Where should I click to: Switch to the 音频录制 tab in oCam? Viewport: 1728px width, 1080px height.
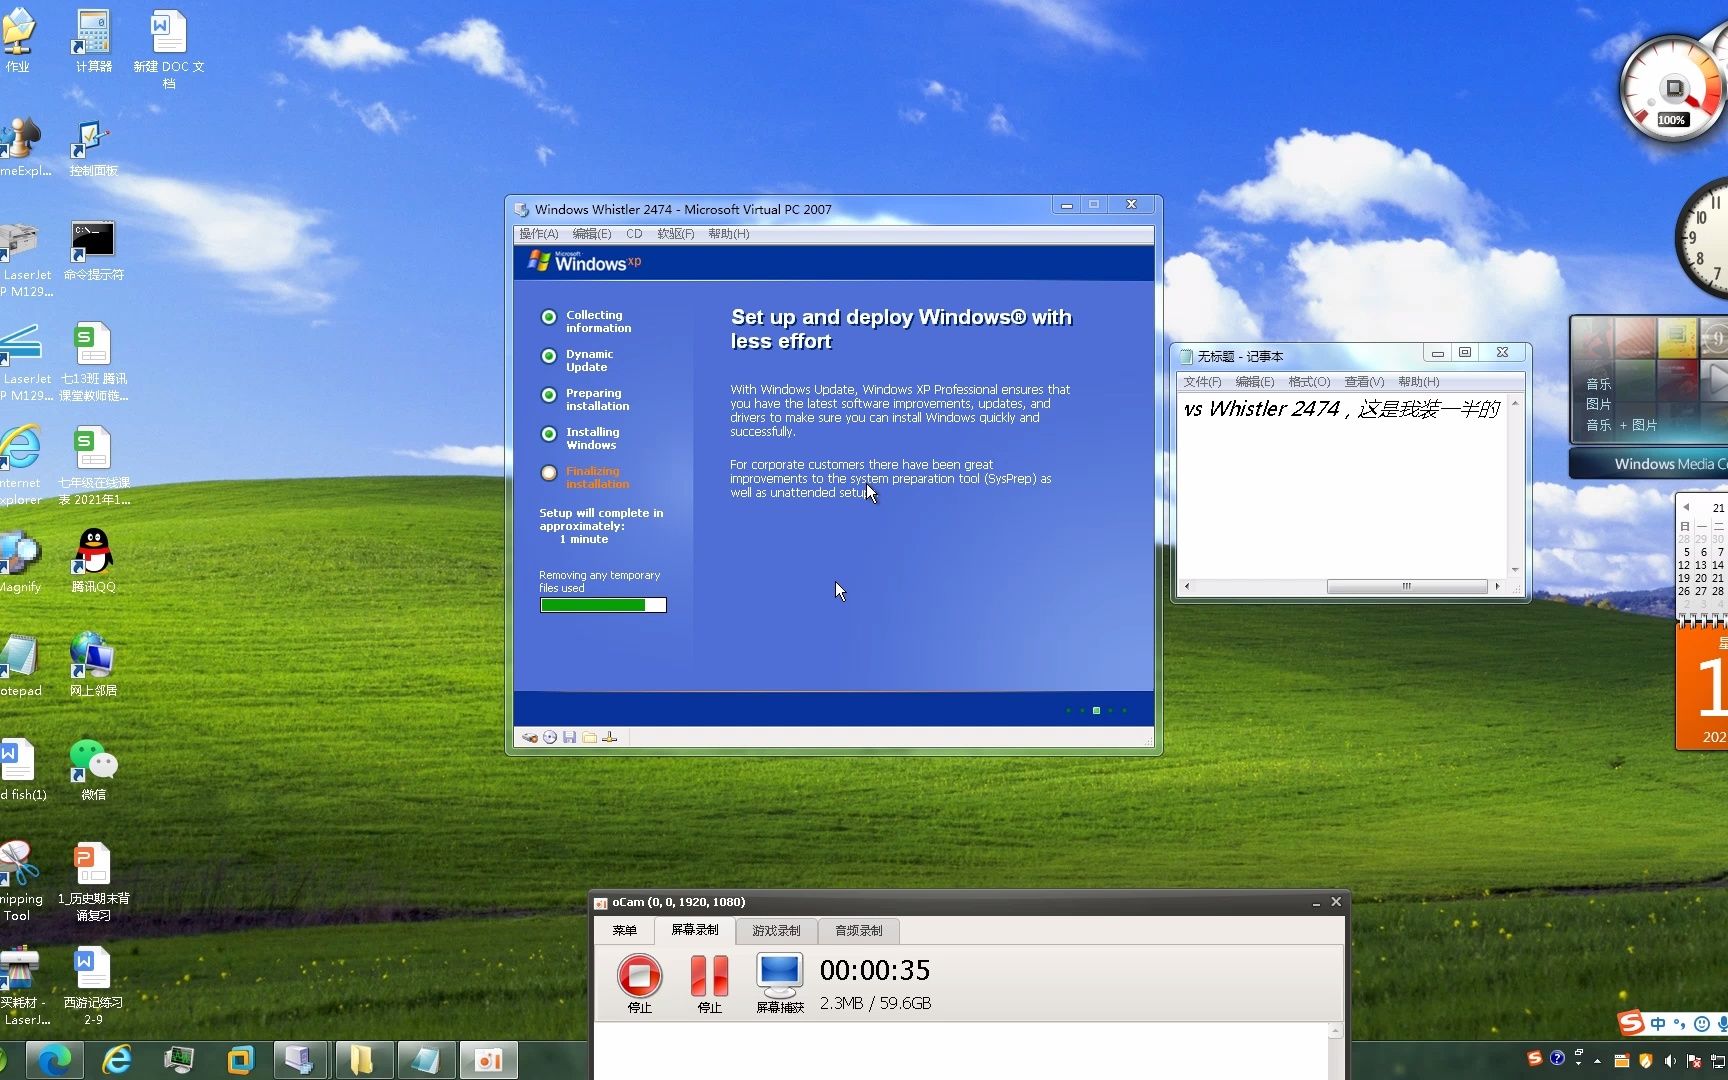tap(859, 930)
